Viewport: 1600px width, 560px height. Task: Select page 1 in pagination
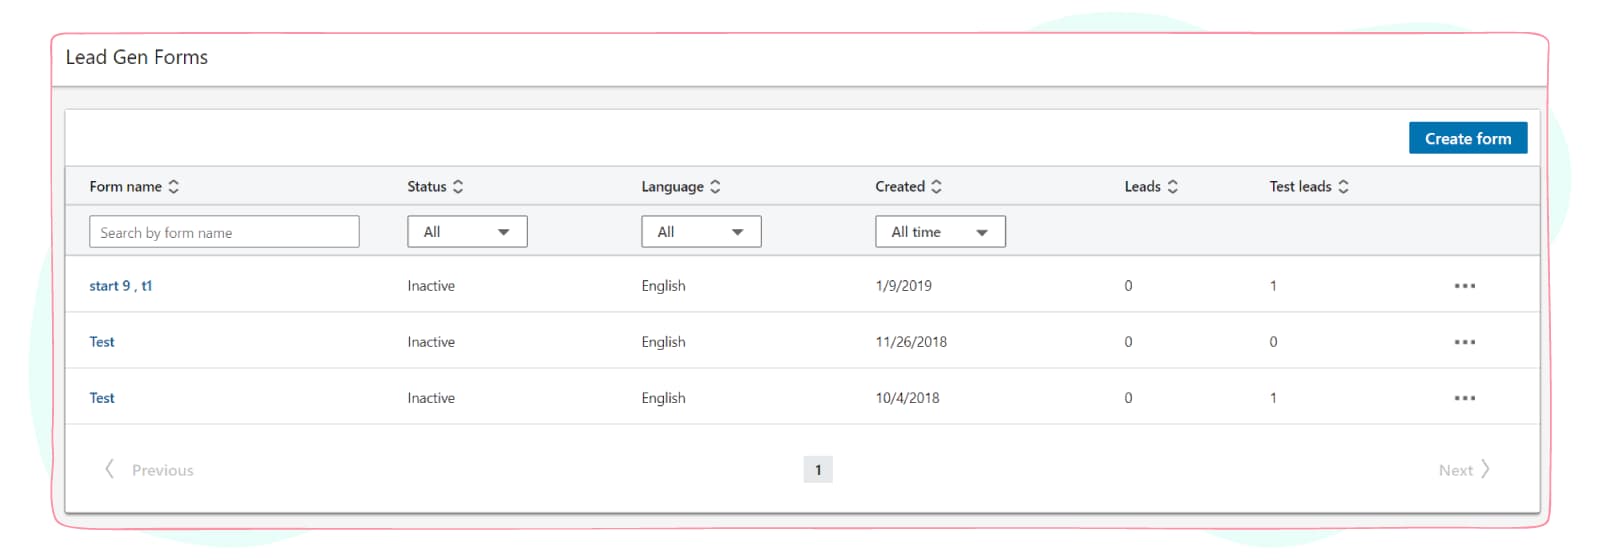click(x=818, y=470)
